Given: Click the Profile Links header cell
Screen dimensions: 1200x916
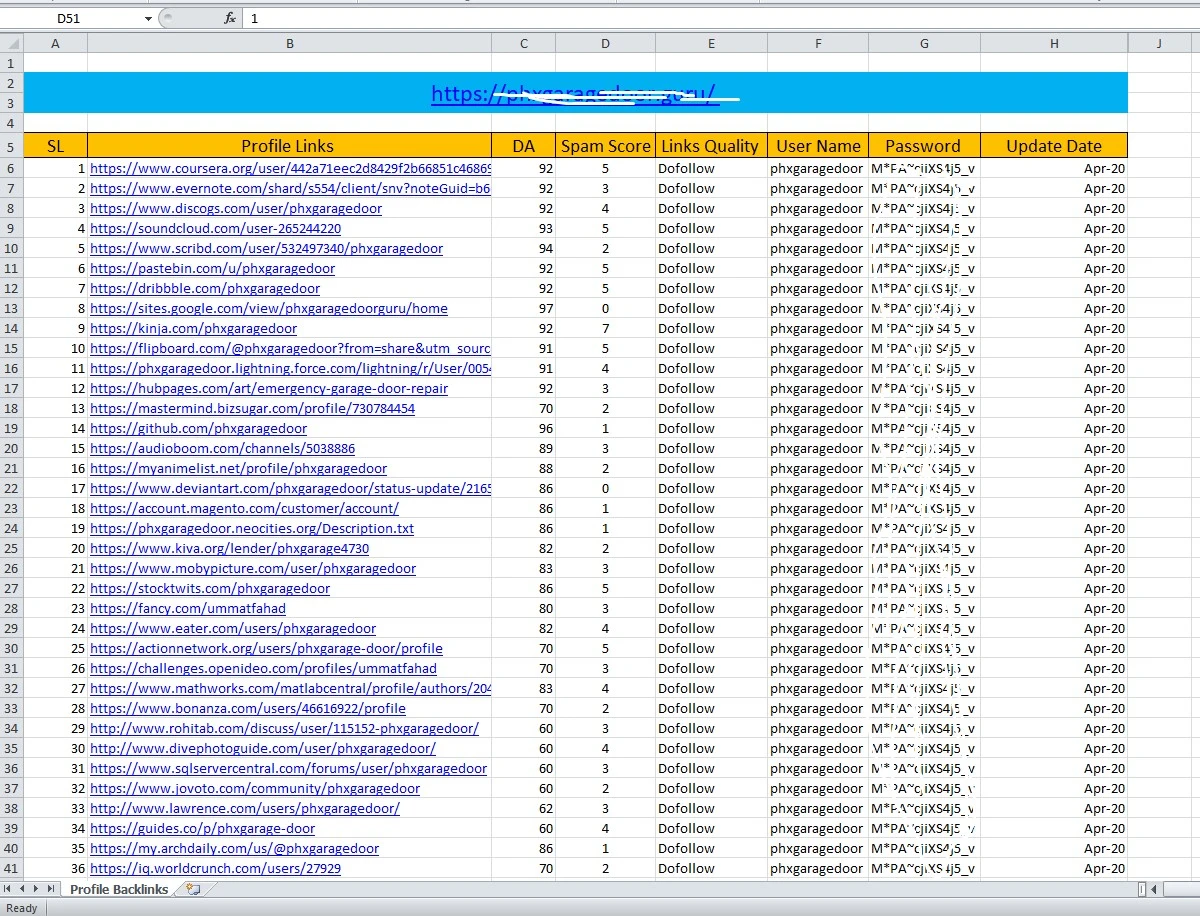Looking at the screenshot, I should [290, 146].
